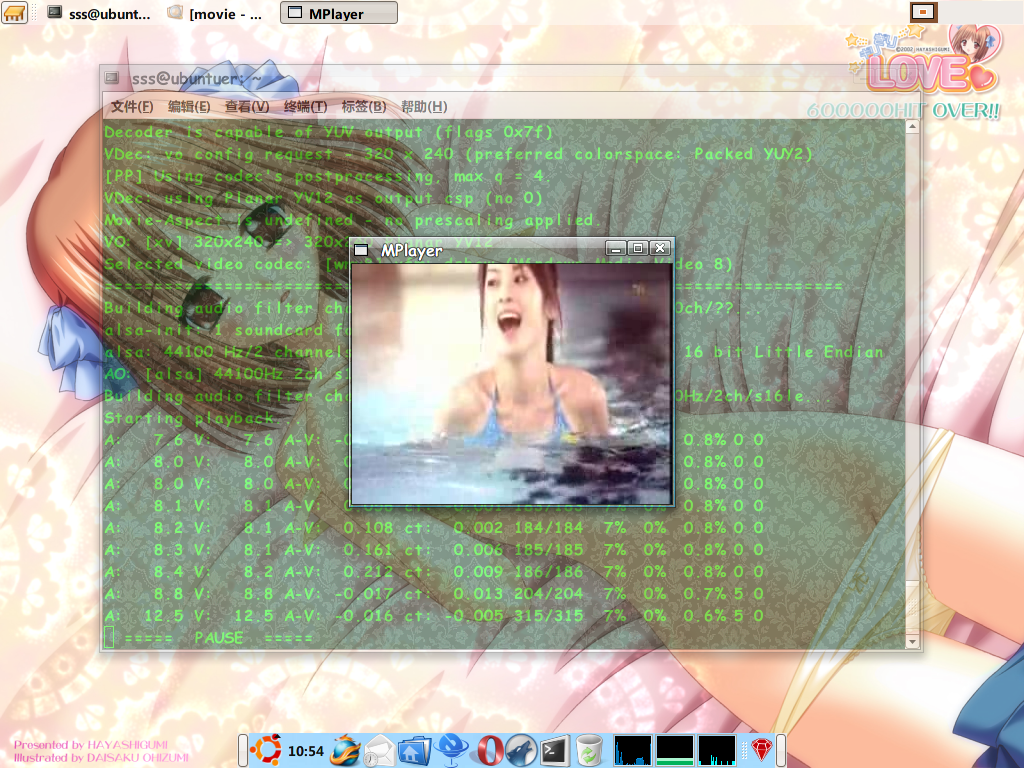Click the red ruby gem dock icon
Viewport: 1024px width, 768px height.
pyautogui.click(x=761, y=750)
